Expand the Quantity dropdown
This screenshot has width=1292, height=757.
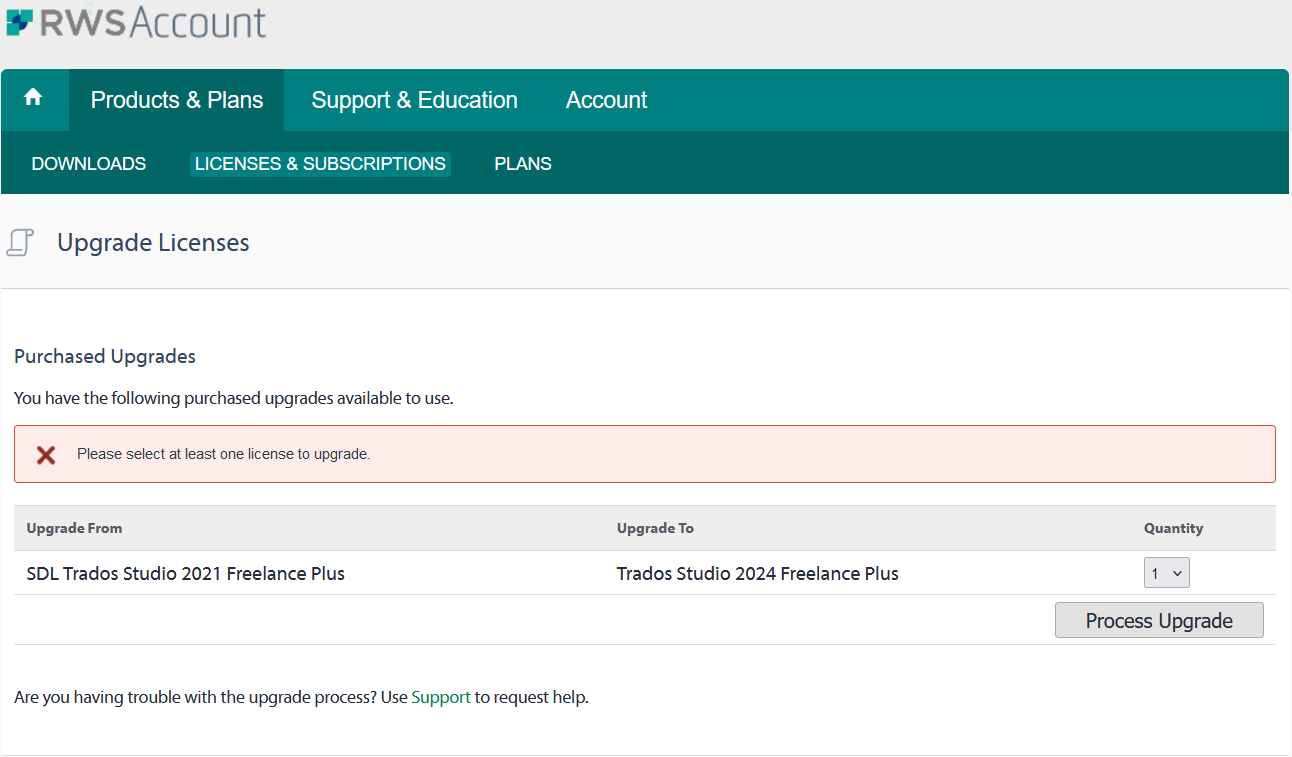point(1166,574)
